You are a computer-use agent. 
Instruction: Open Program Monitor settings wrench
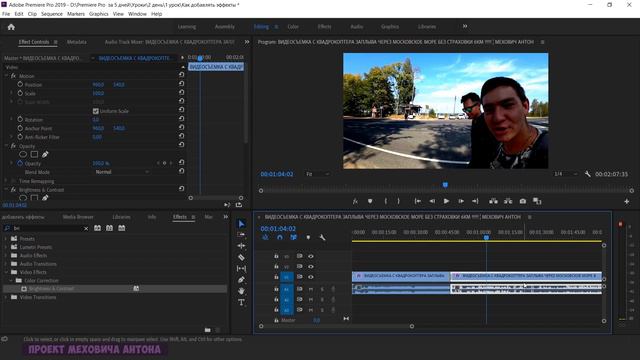pos(587,174)
